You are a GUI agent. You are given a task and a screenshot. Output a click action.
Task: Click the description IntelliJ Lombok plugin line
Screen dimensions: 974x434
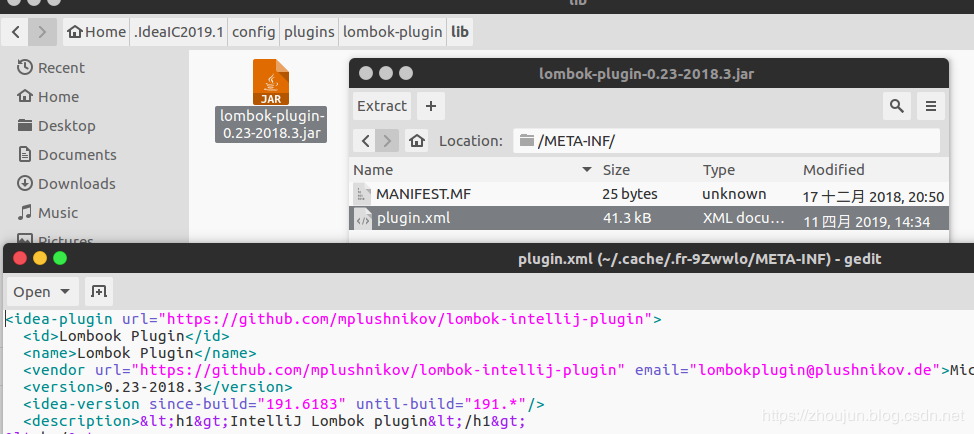275,421
